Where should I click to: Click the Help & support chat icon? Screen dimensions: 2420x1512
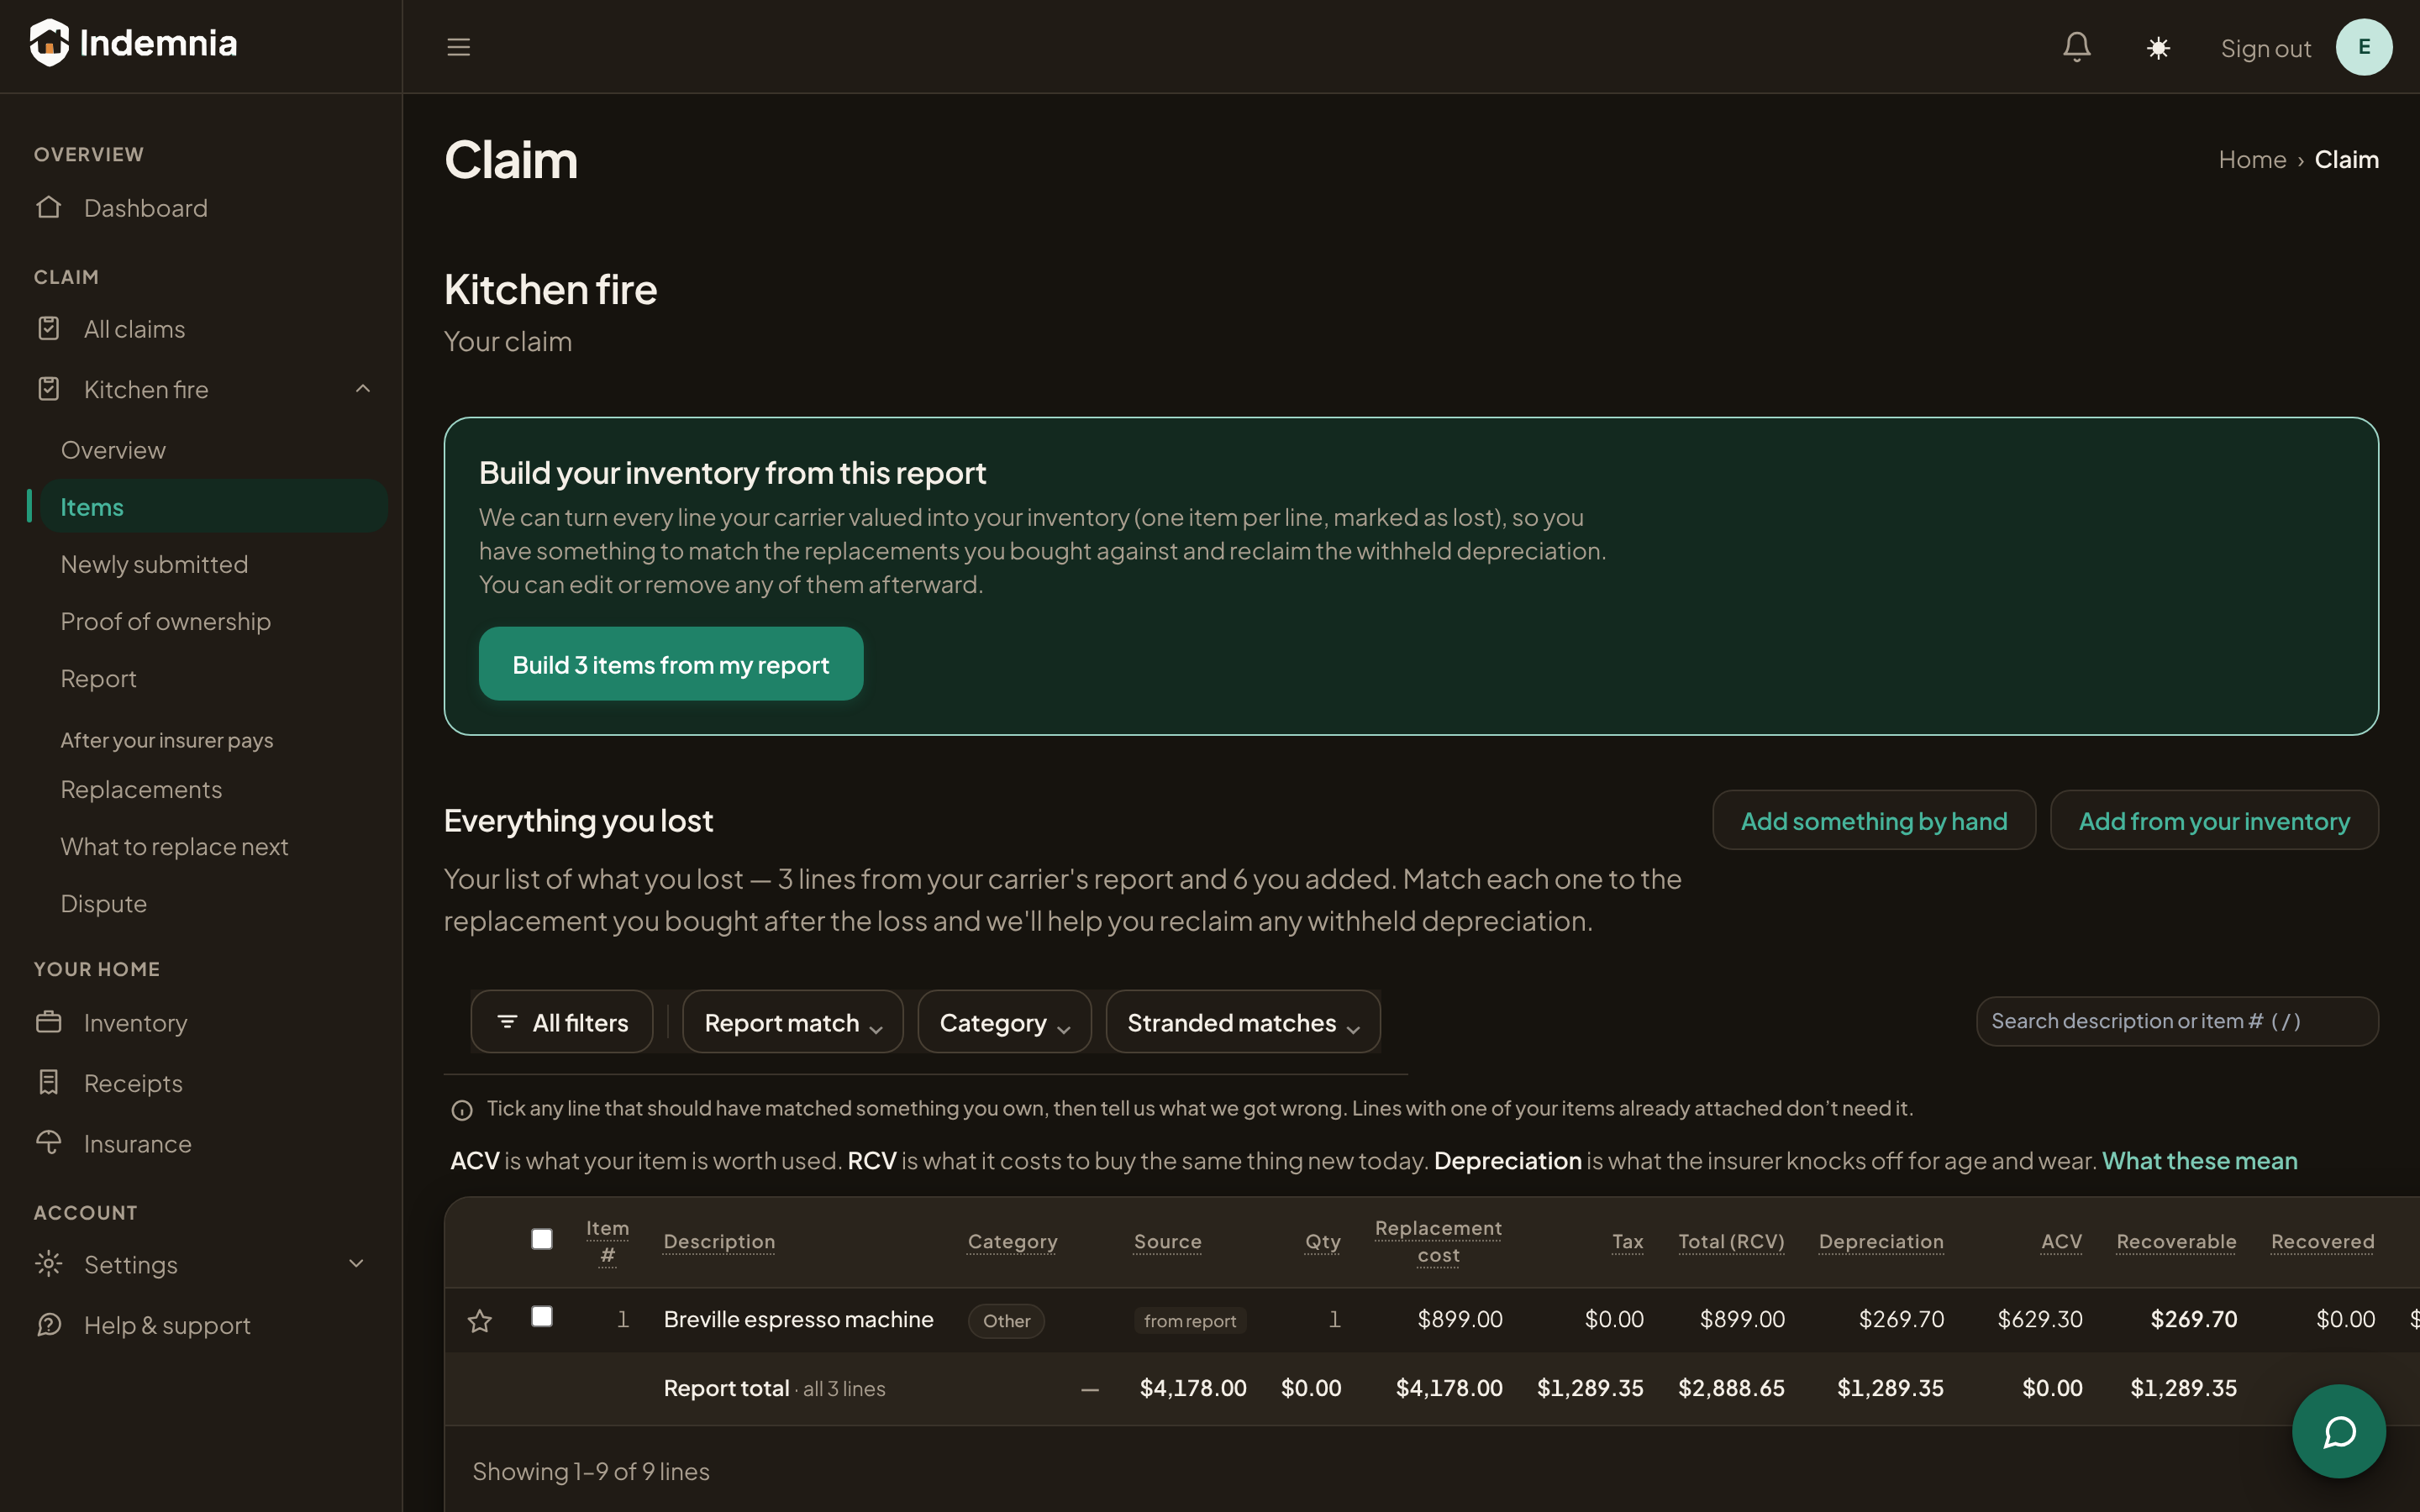[48, 1324]
